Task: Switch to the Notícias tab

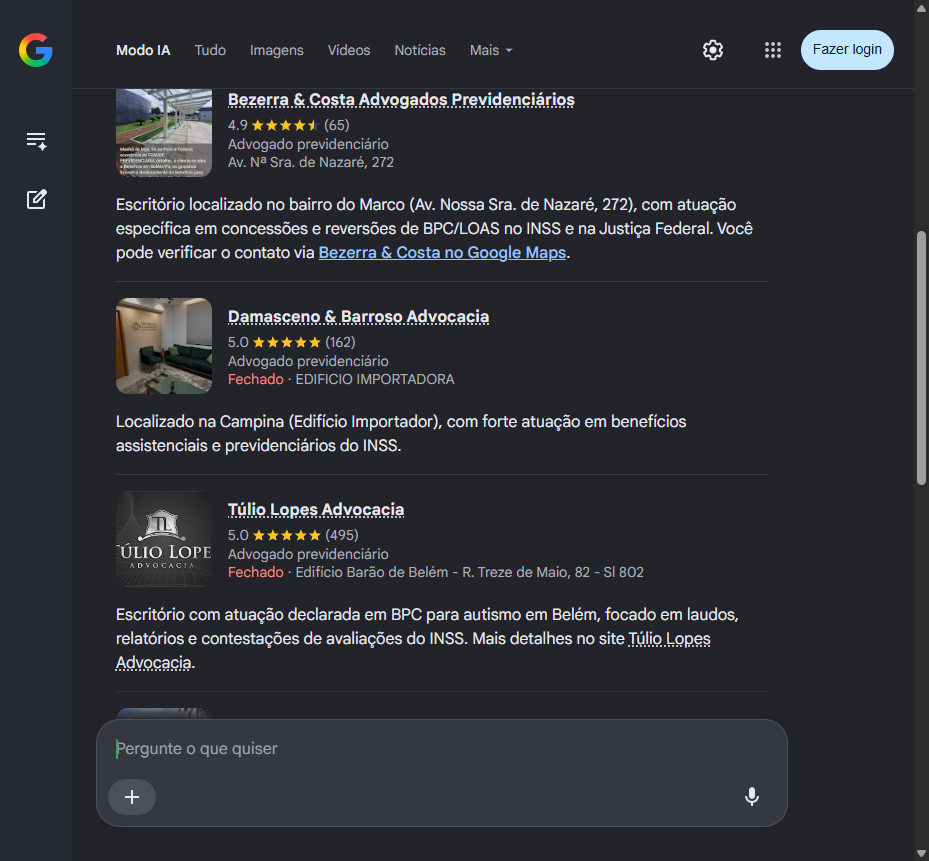Action: tap(420, 50)
